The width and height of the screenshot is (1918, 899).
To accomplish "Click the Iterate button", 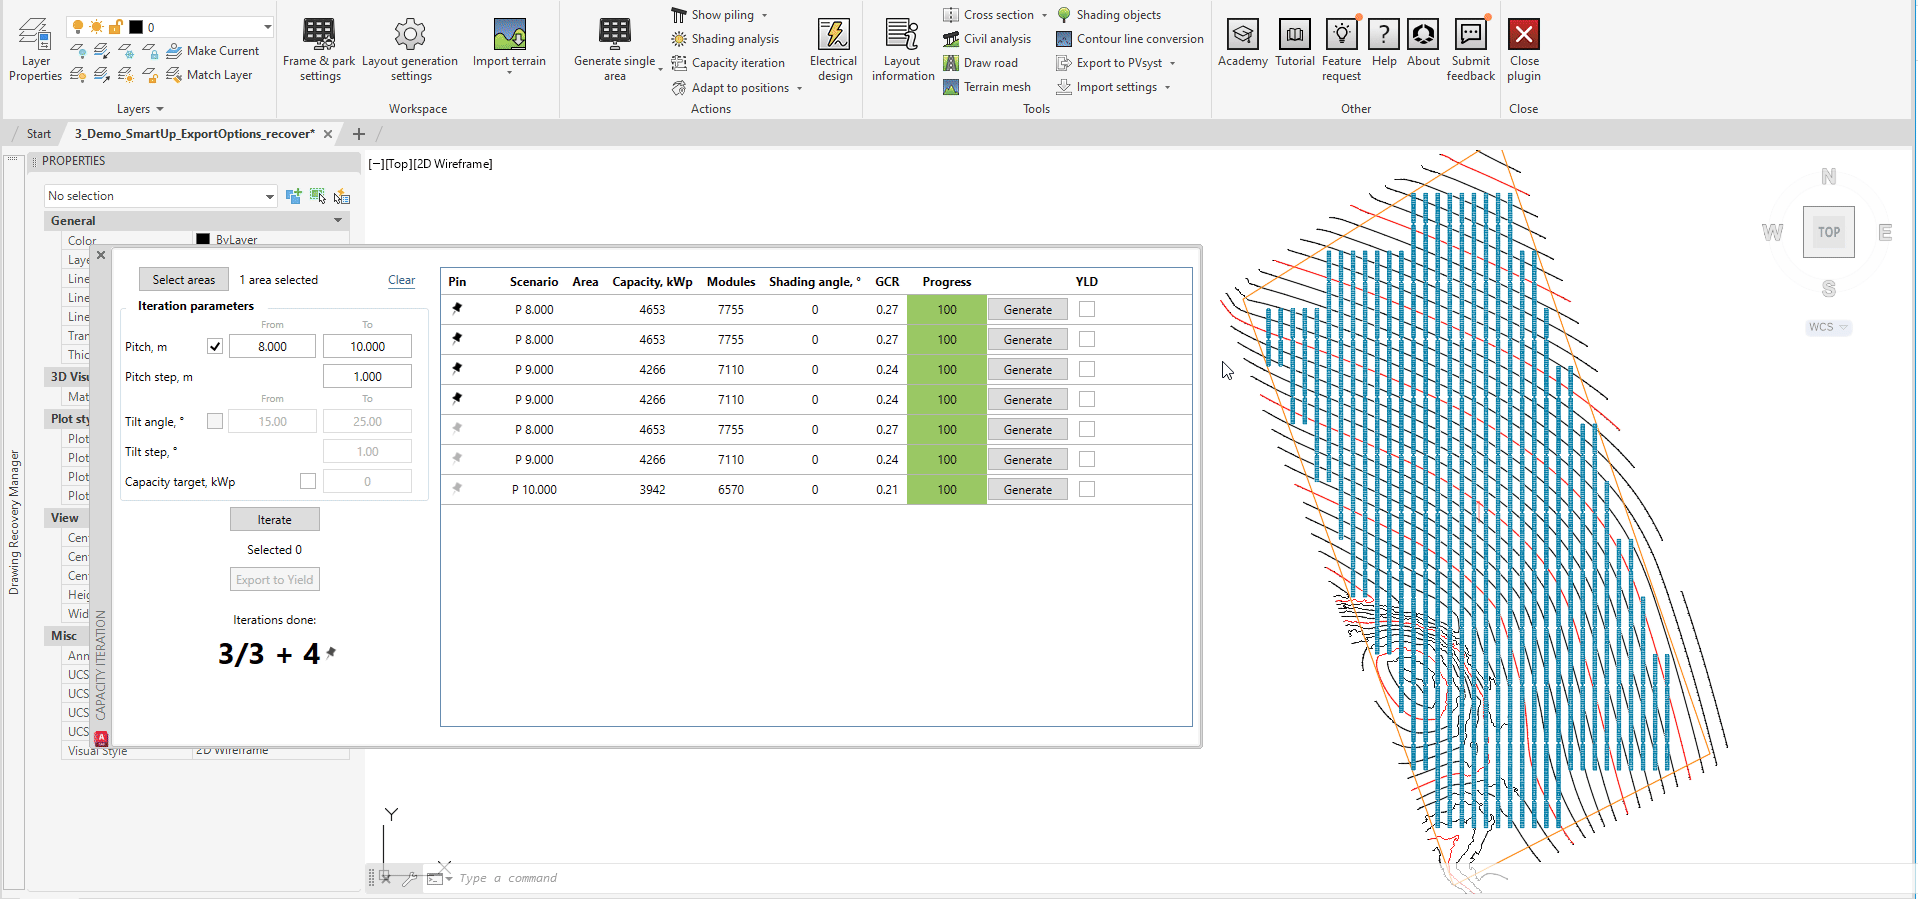I will [x=275, y=520].
